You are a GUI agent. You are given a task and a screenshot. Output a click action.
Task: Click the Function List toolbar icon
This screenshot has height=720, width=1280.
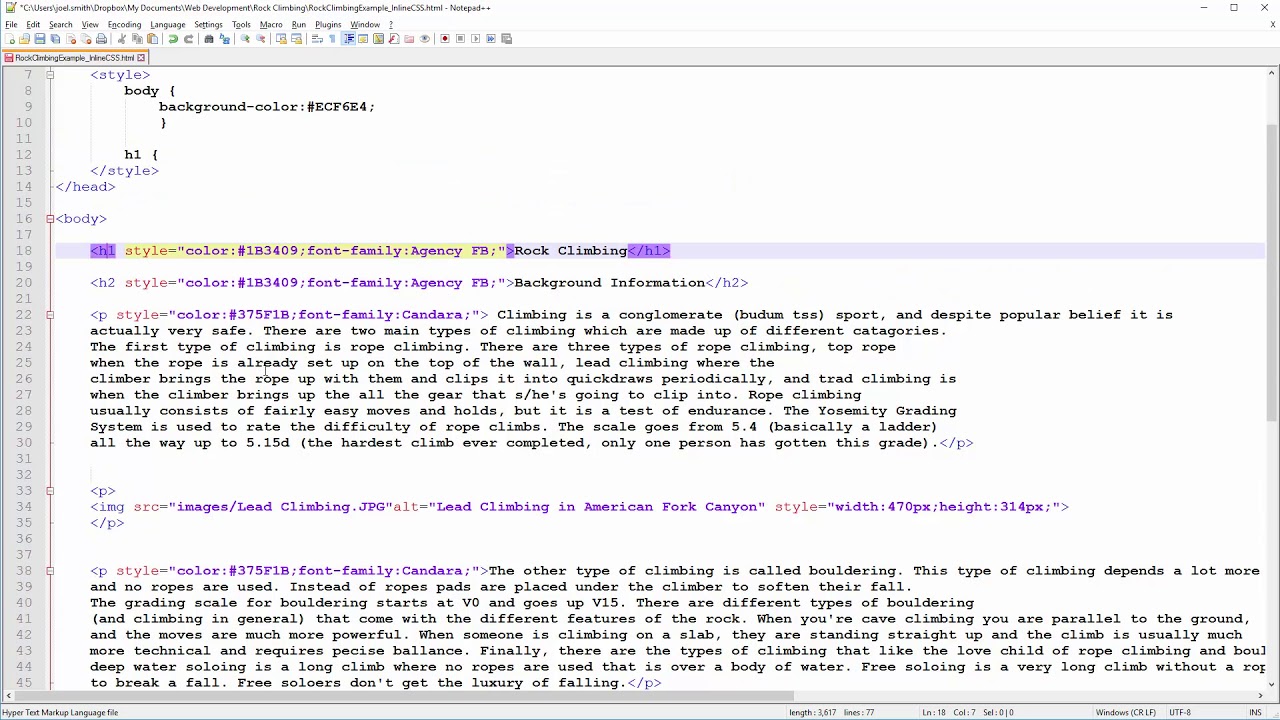pyautogui.click(x=393, y=39)
